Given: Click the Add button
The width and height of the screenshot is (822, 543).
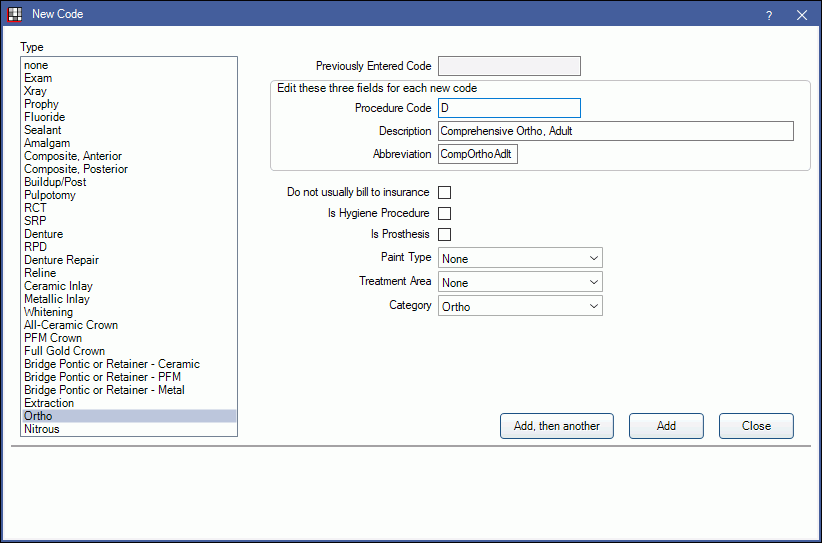Looking at the screenshot, I should (666, 426).
